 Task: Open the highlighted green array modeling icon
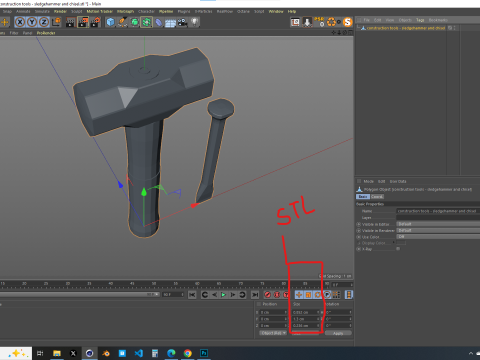[146, 22]
